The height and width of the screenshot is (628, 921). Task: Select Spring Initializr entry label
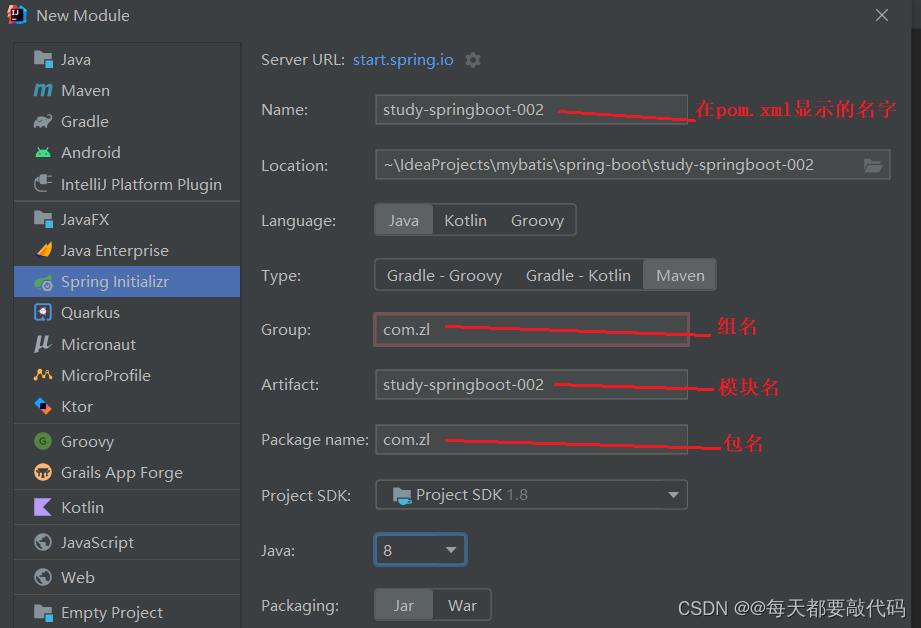(x=115, y=282)
